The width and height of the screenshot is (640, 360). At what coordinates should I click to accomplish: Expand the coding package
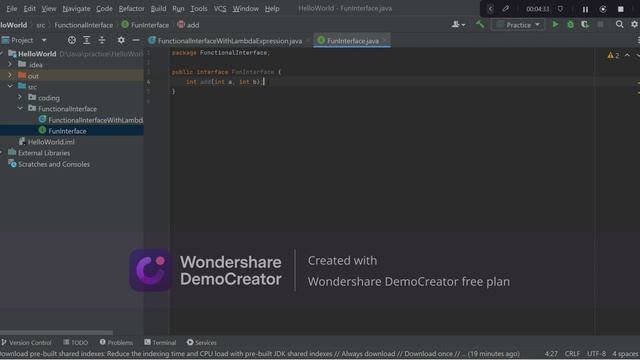click(x=20, y=98)
